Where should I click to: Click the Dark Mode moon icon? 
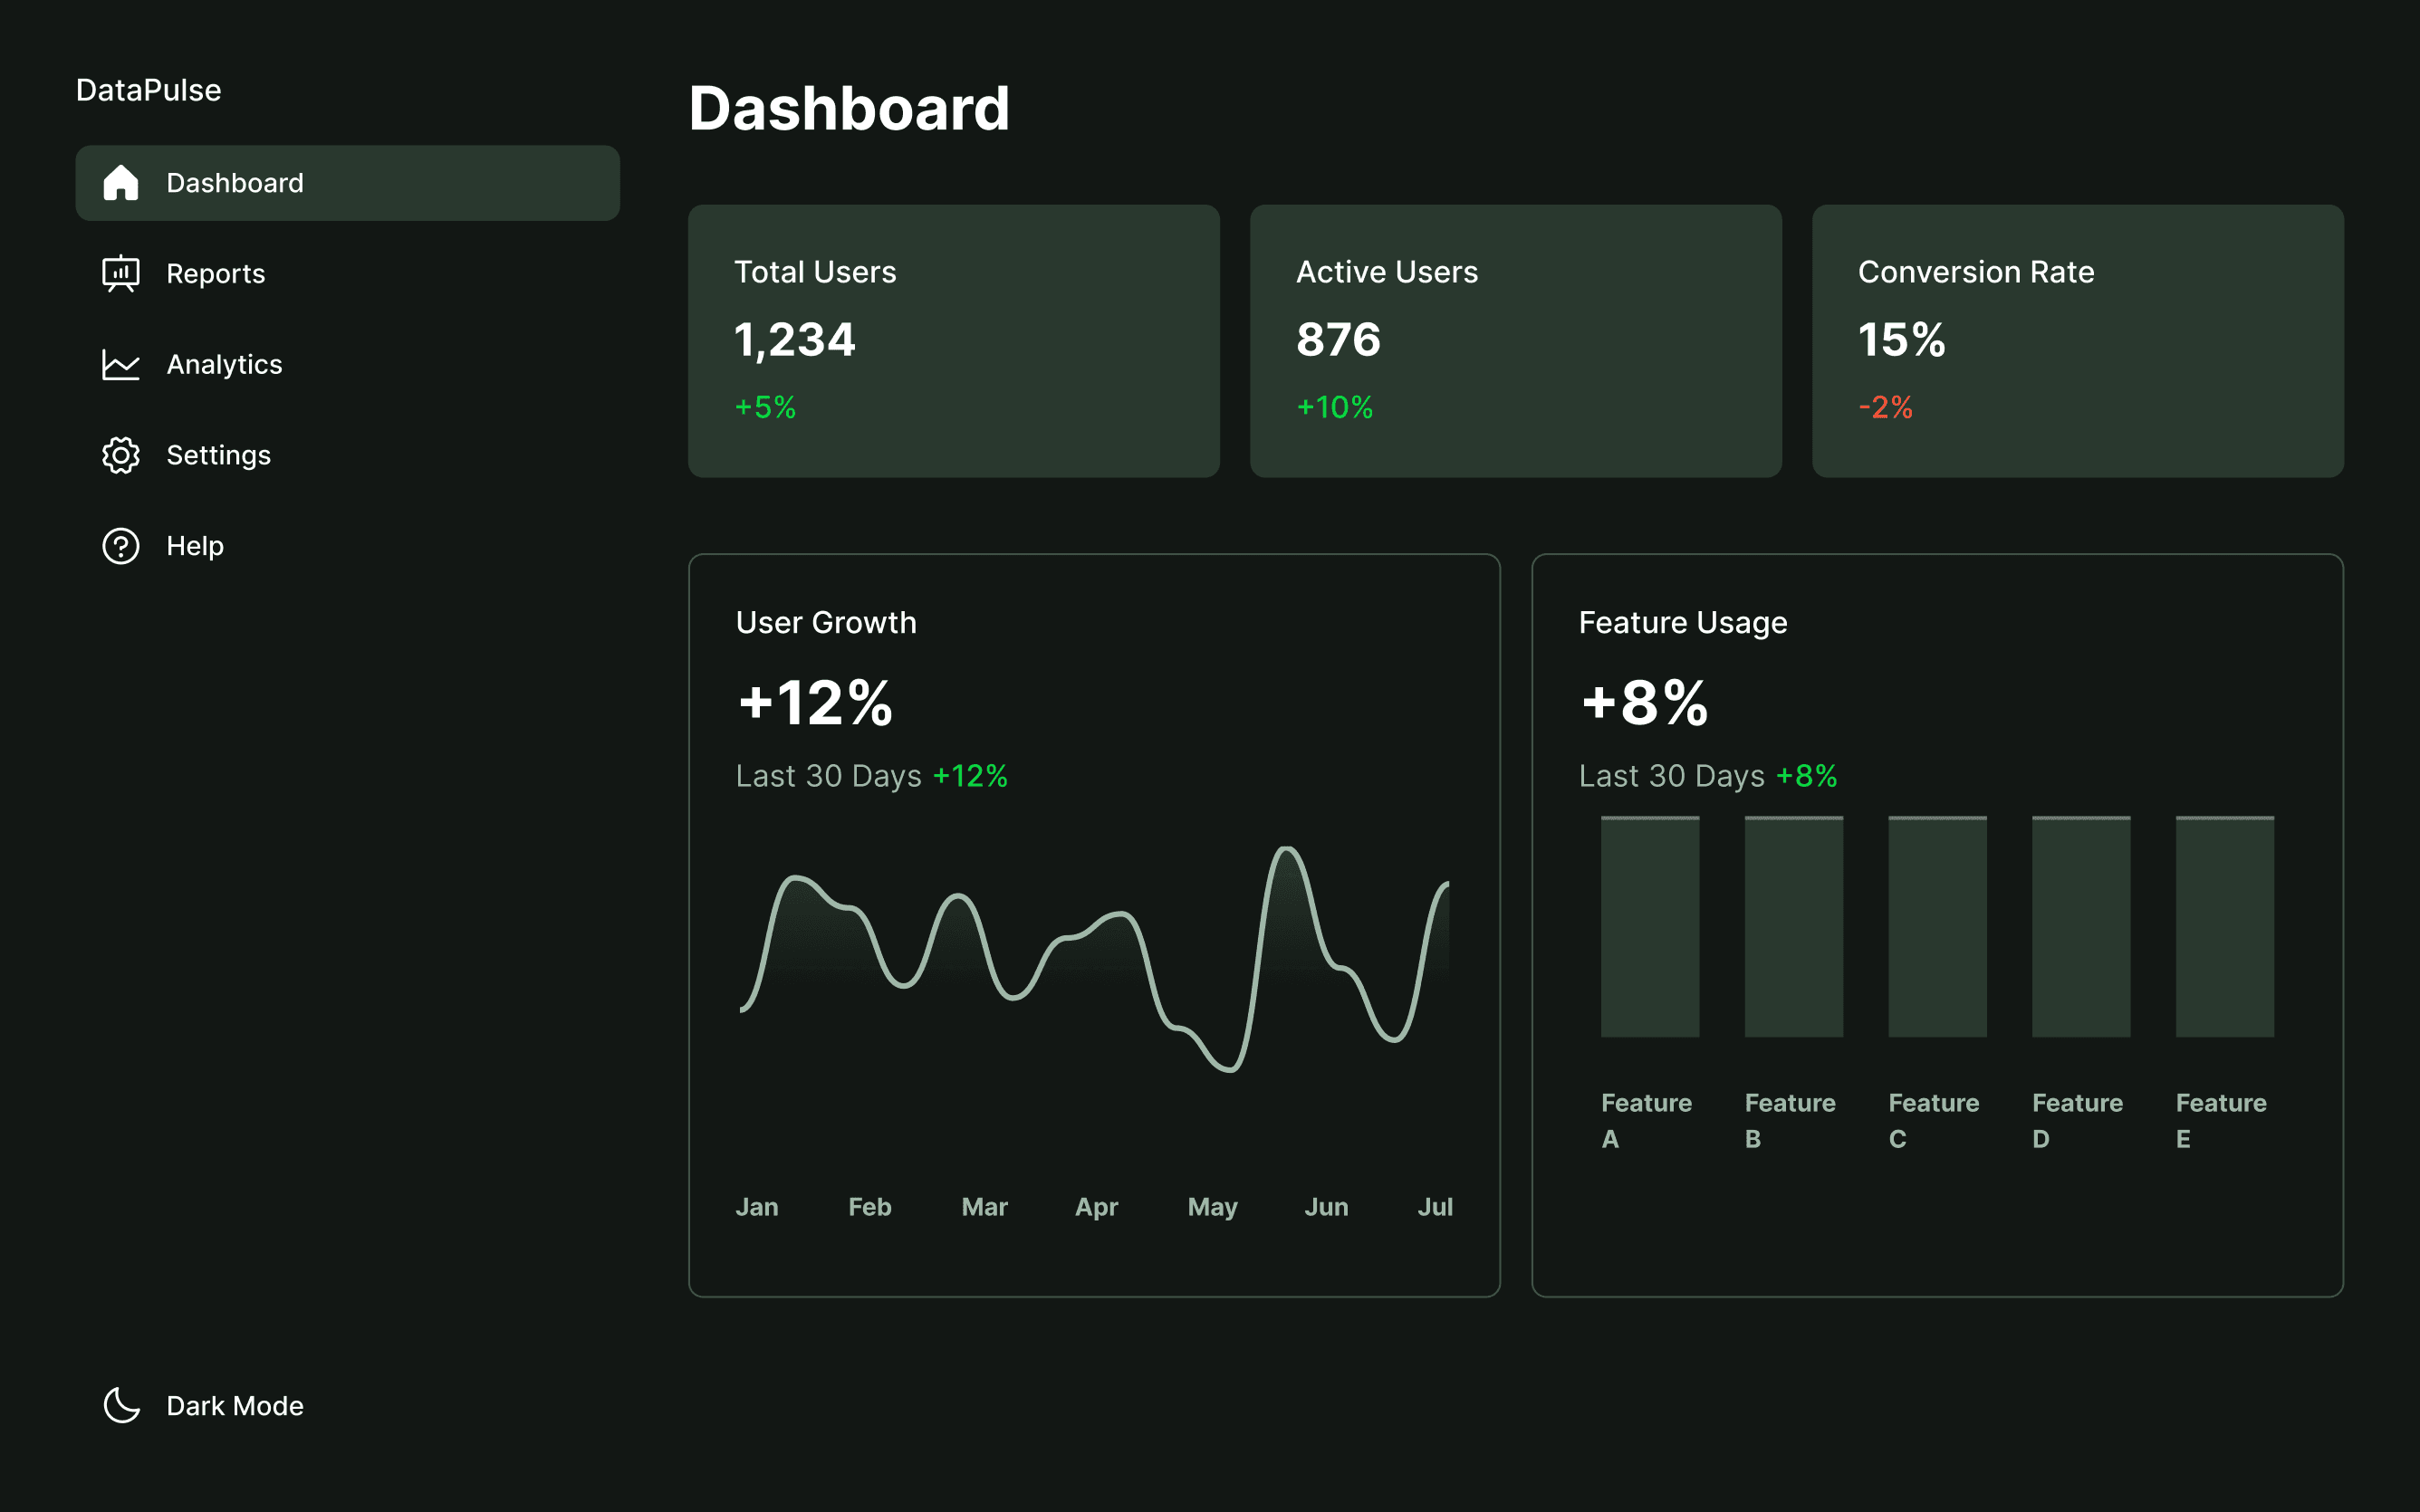pos(121,1405)
